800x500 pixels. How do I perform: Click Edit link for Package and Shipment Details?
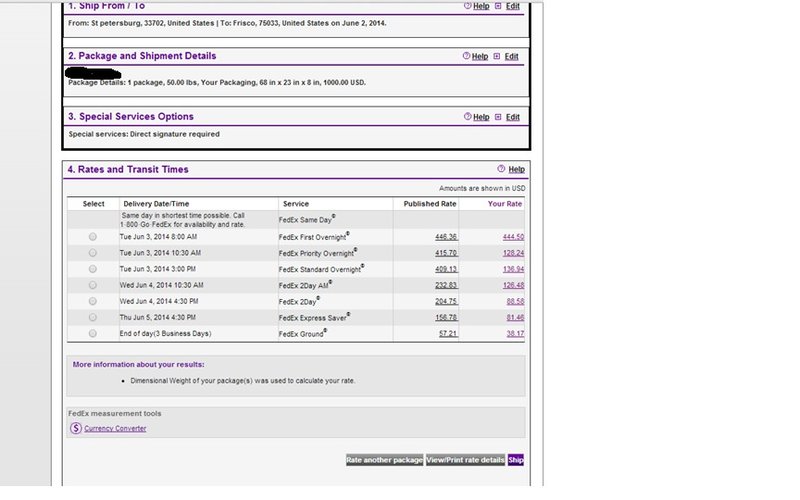coord(511,57)
